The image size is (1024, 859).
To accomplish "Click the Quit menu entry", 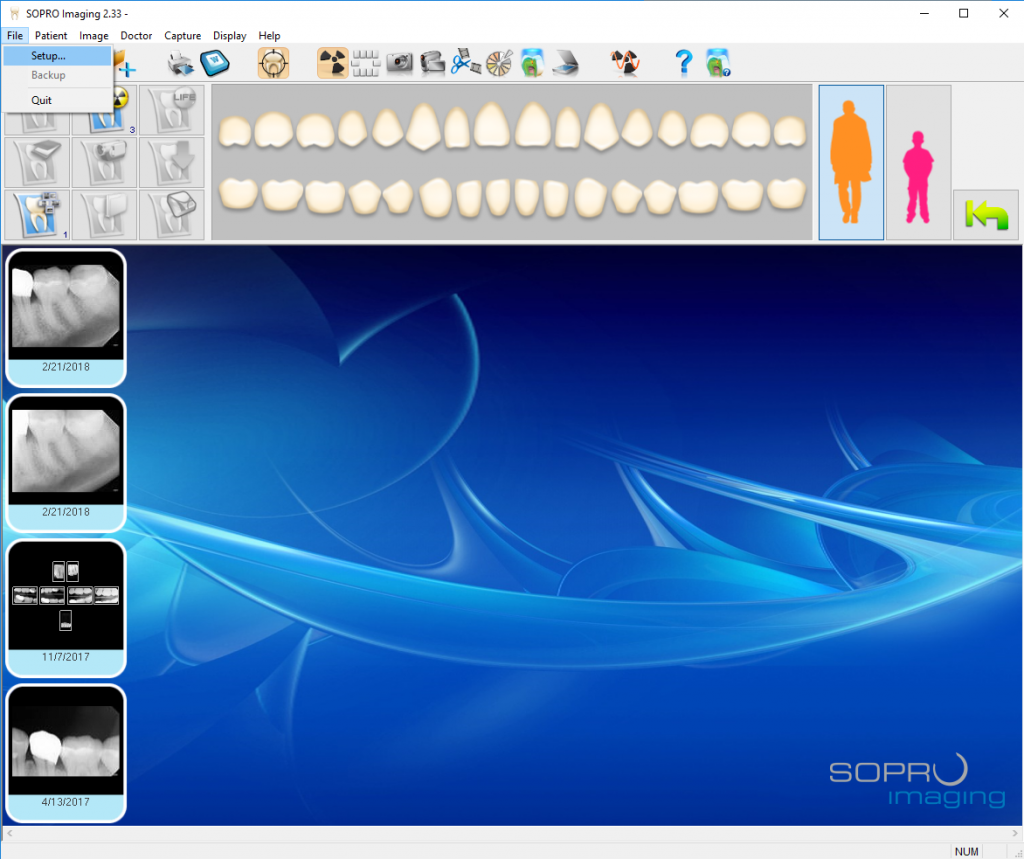I will [x=42, y=99].
